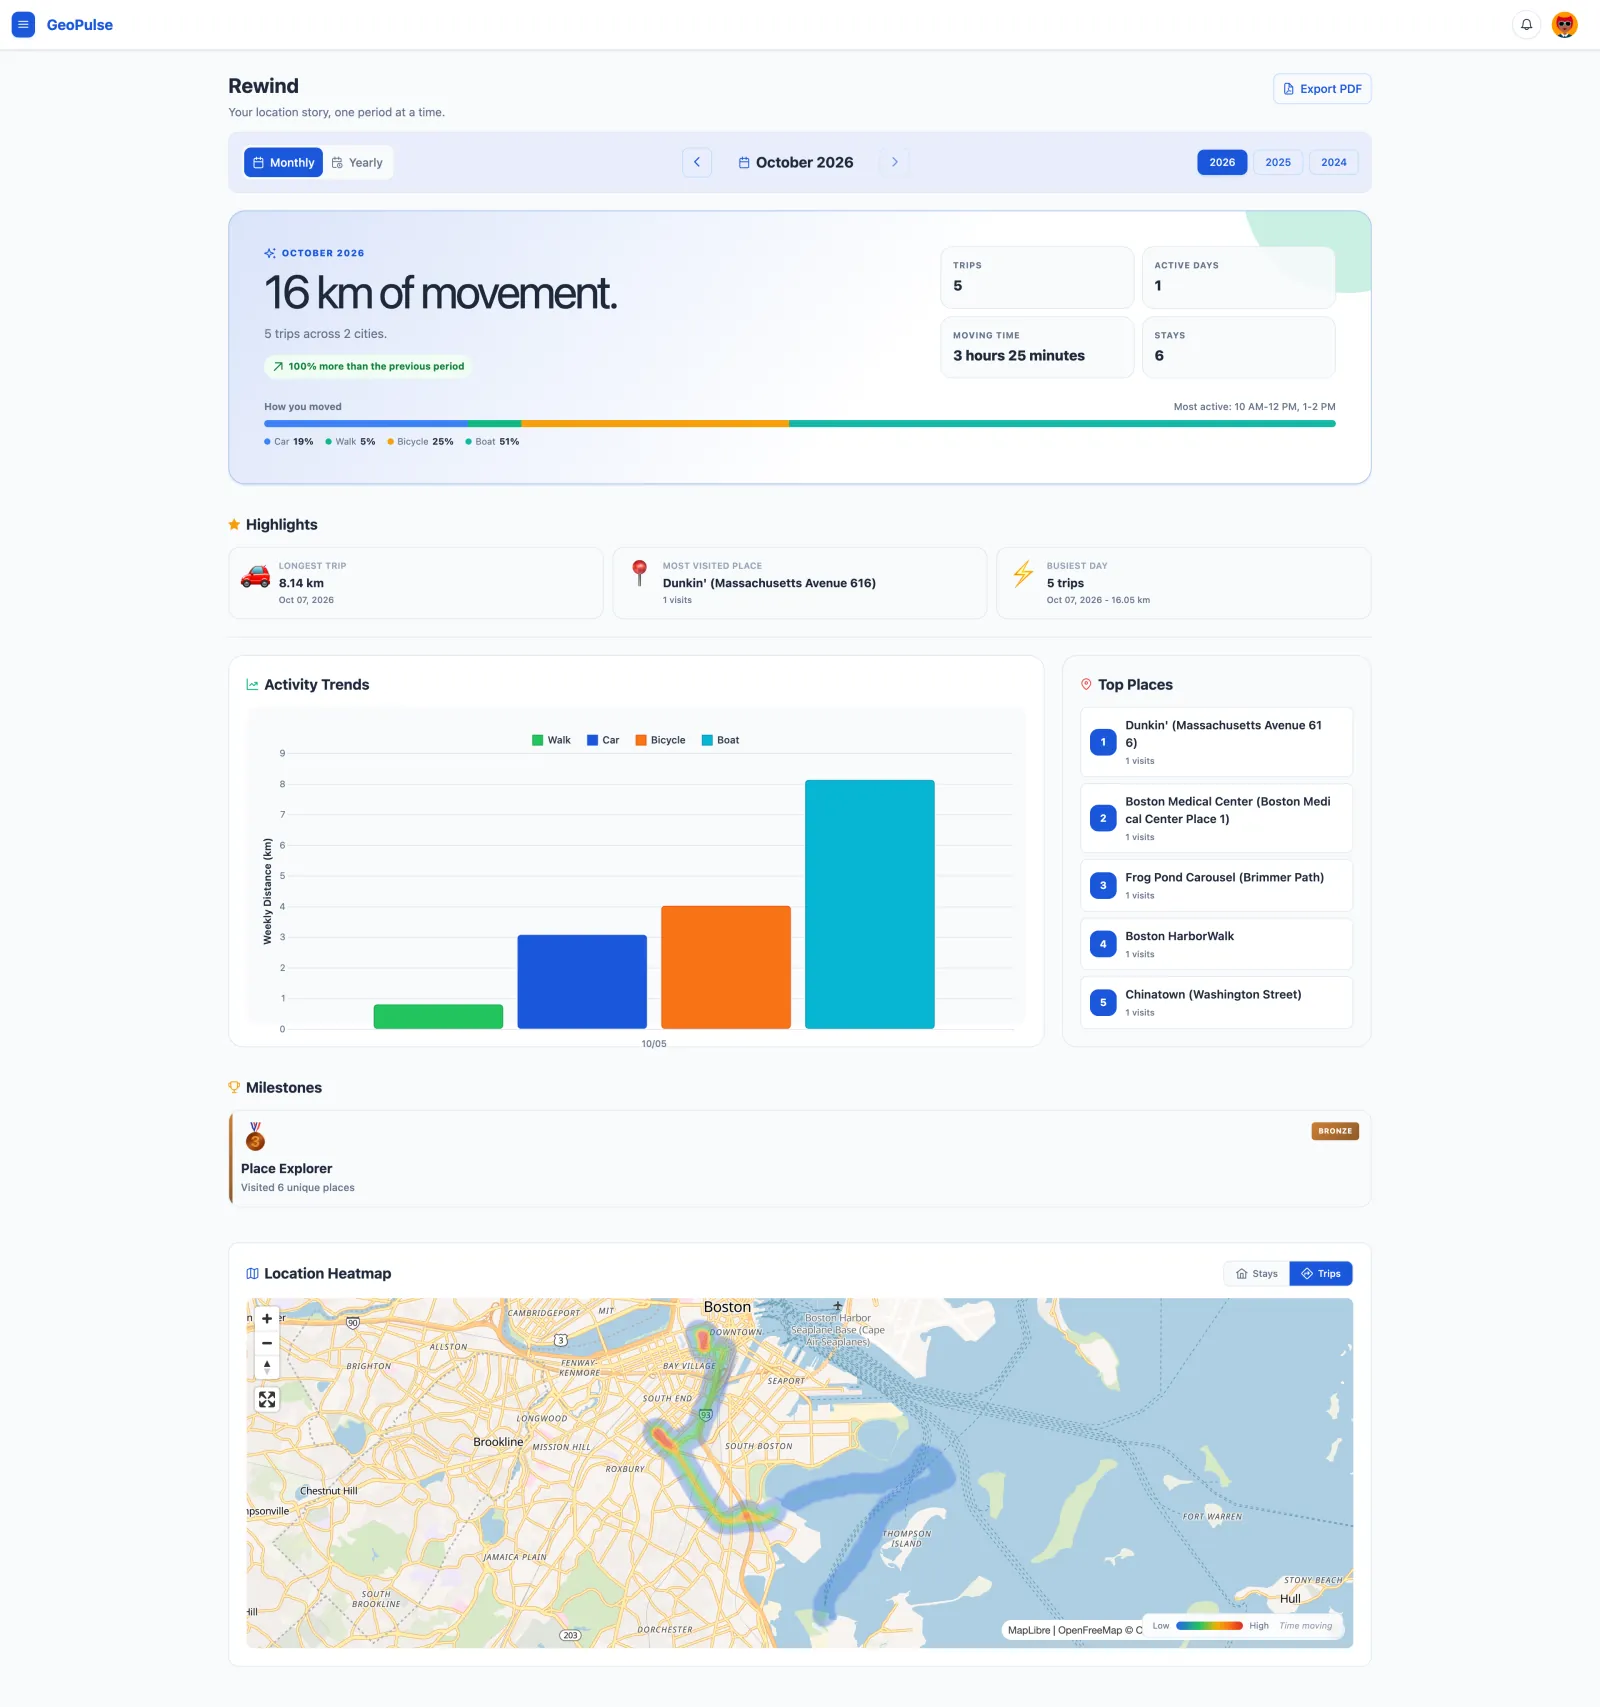Zoom out on the heatmap map
This screenshot has width=1600, height=1707.
(267, 1343)
